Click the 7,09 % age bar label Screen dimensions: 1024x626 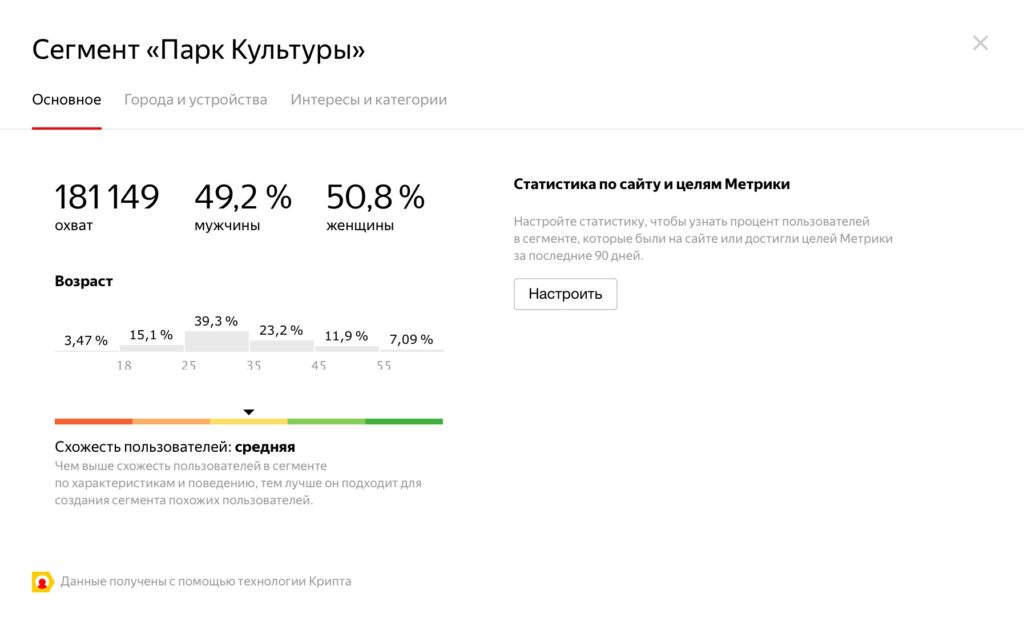411,340
